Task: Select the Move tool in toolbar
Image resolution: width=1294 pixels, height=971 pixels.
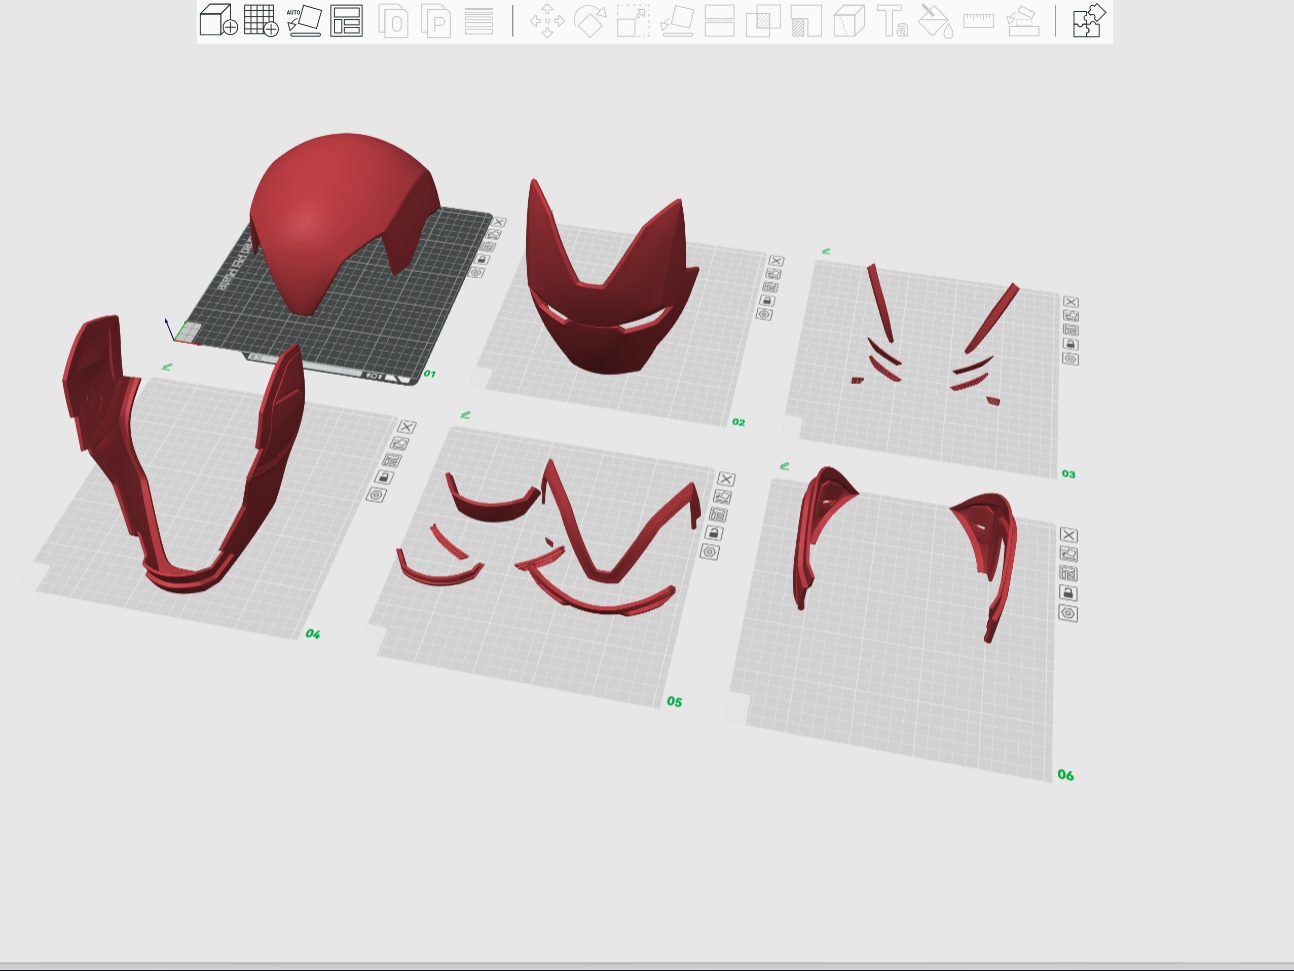Action: [547, 21]
